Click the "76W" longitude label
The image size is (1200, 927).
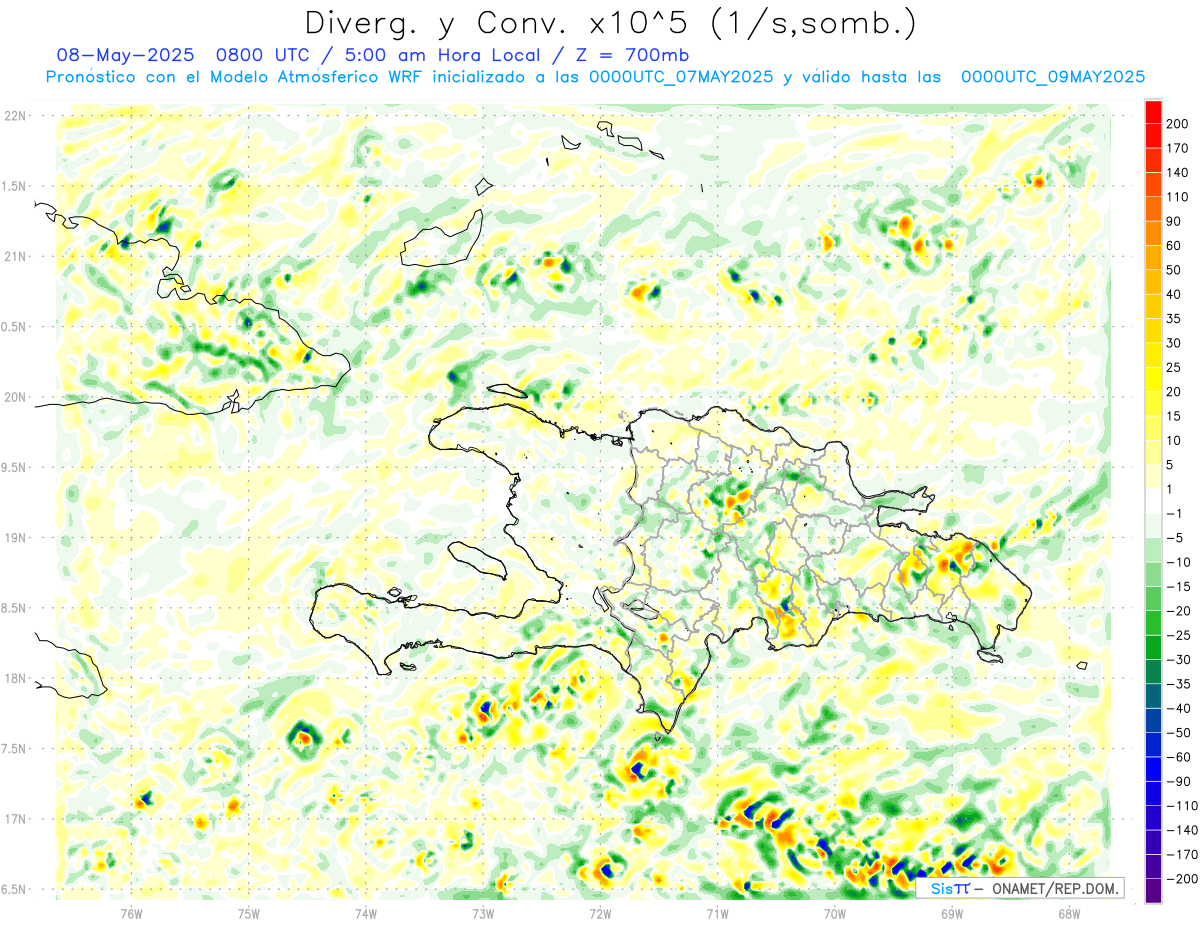click(x=131, y=913)
